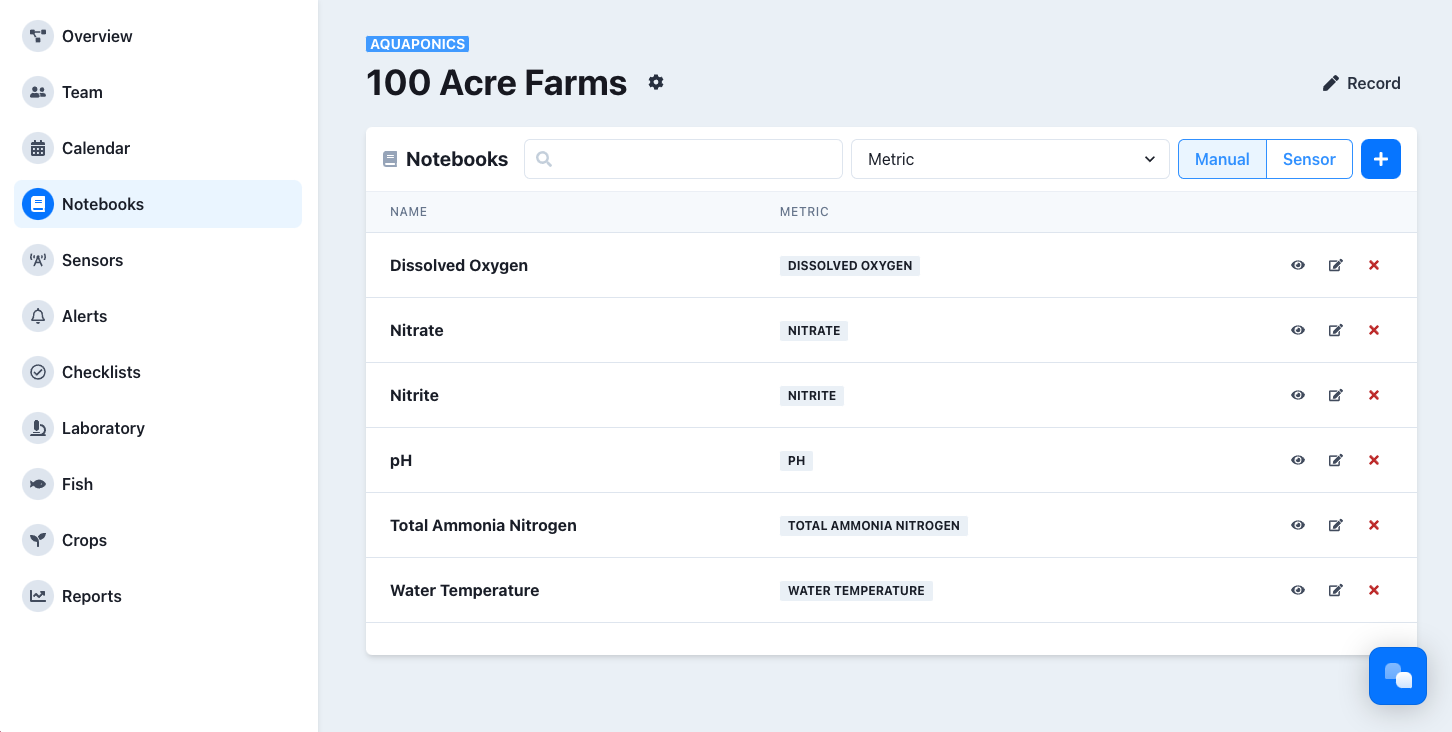Viewport: 1452px width, 732px height.
Task: Go to Sensors in sidebar
Action: pyautogui.click(x=92, y=260)
